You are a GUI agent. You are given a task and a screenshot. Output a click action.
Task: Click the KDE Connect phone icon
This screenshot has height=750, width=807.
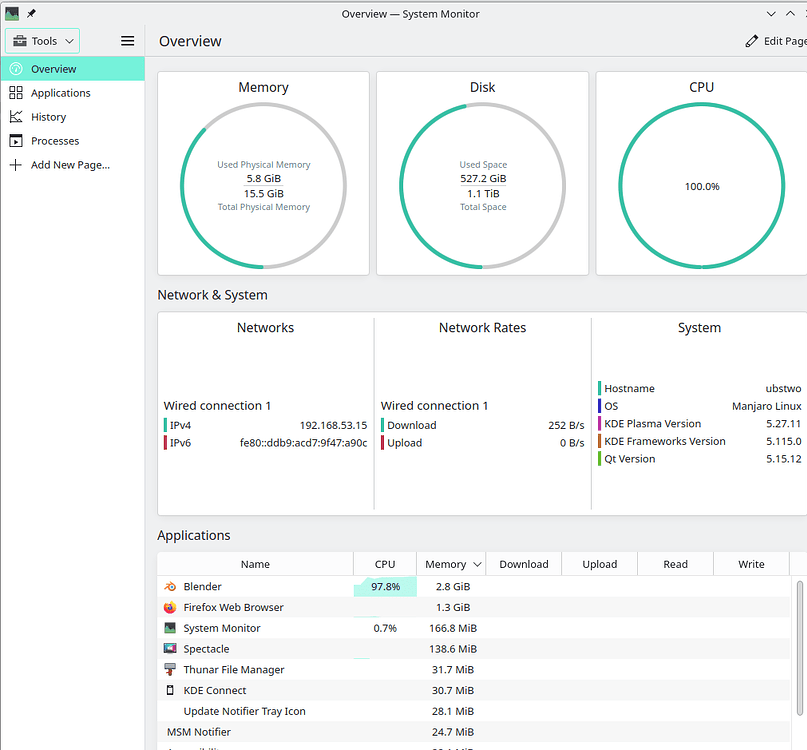[x=170, y=690]
